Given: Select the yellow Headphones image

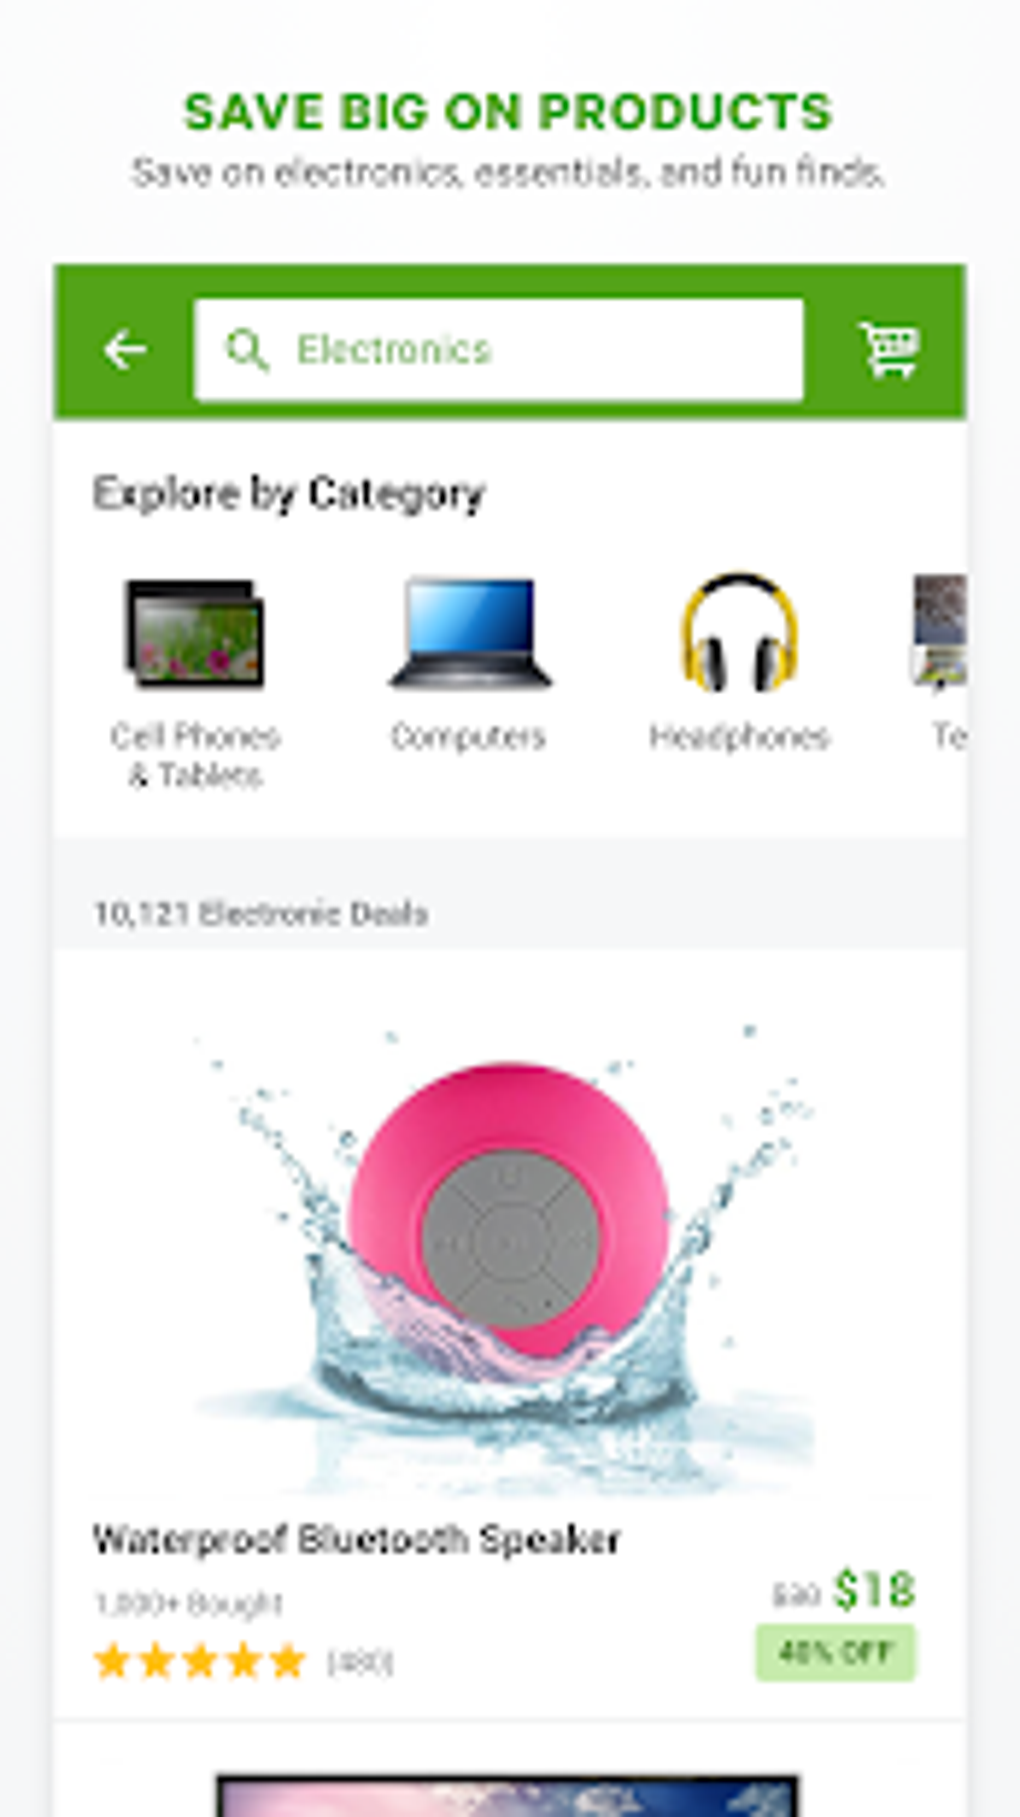Looking at the screenshot, I should pos(739,632).
